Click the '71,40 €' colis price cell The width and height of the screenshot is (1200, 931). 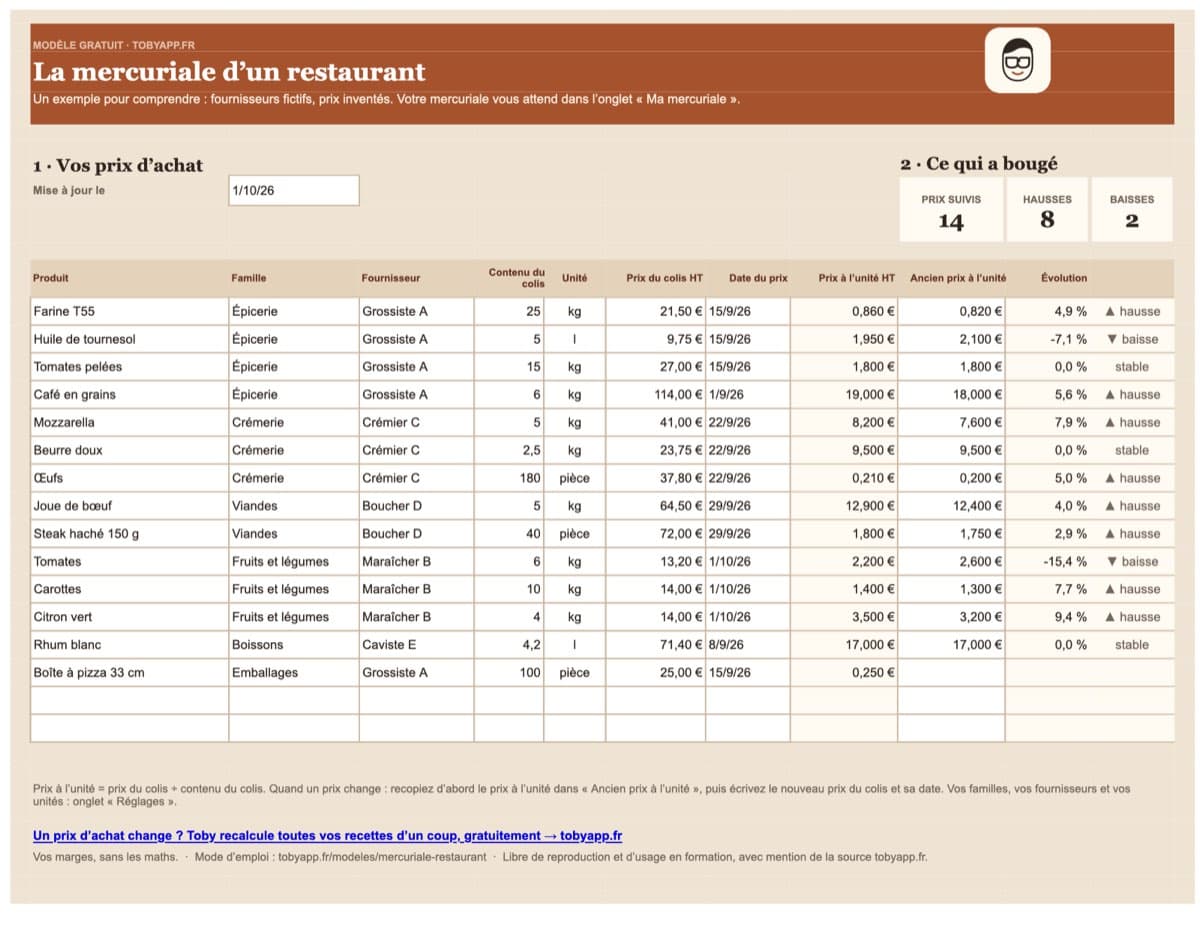pyautogui.click(x=656, y=645)
